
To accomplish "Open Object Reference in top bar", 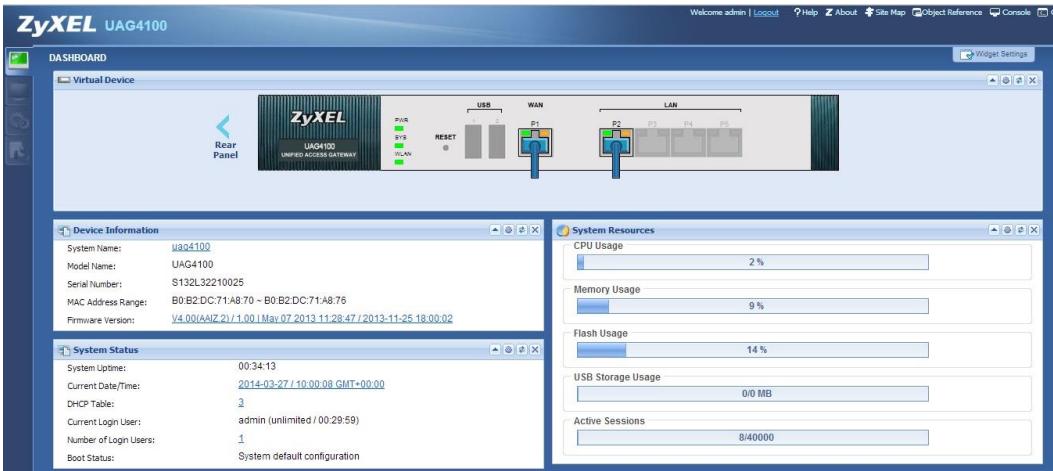I will [x=946, y=12].
